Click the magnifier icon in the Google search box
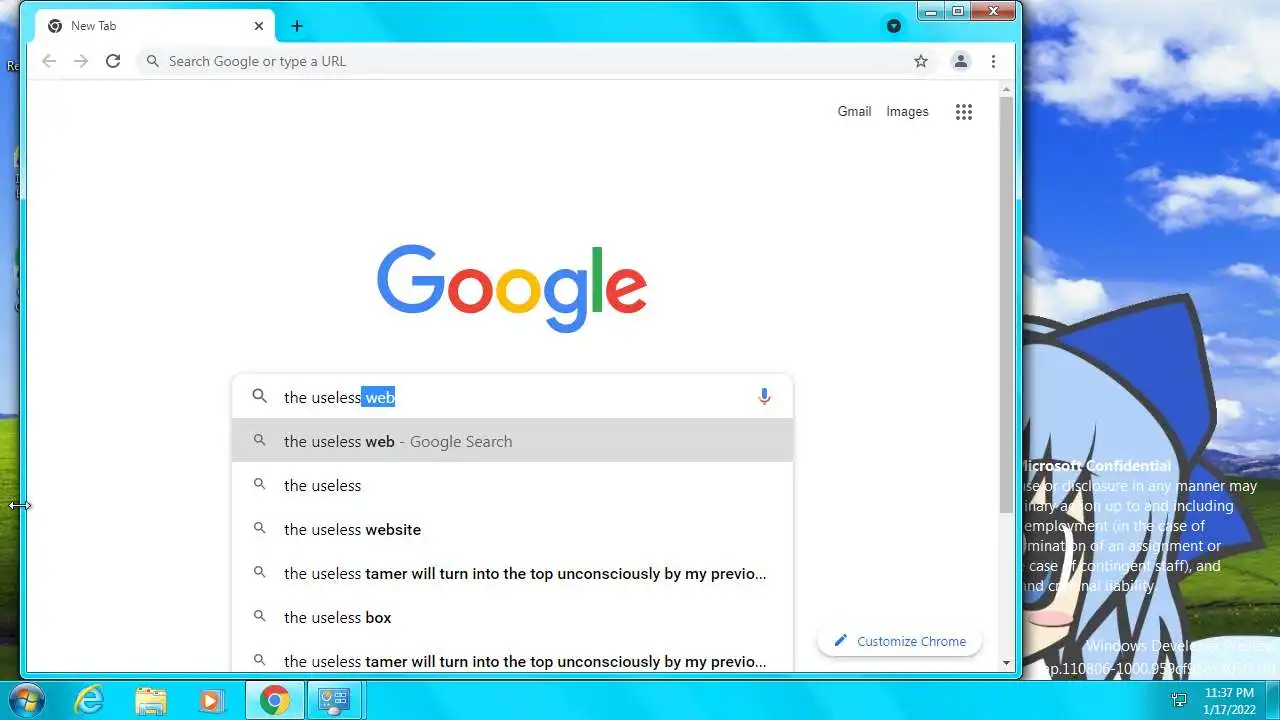 click(260, 396)
